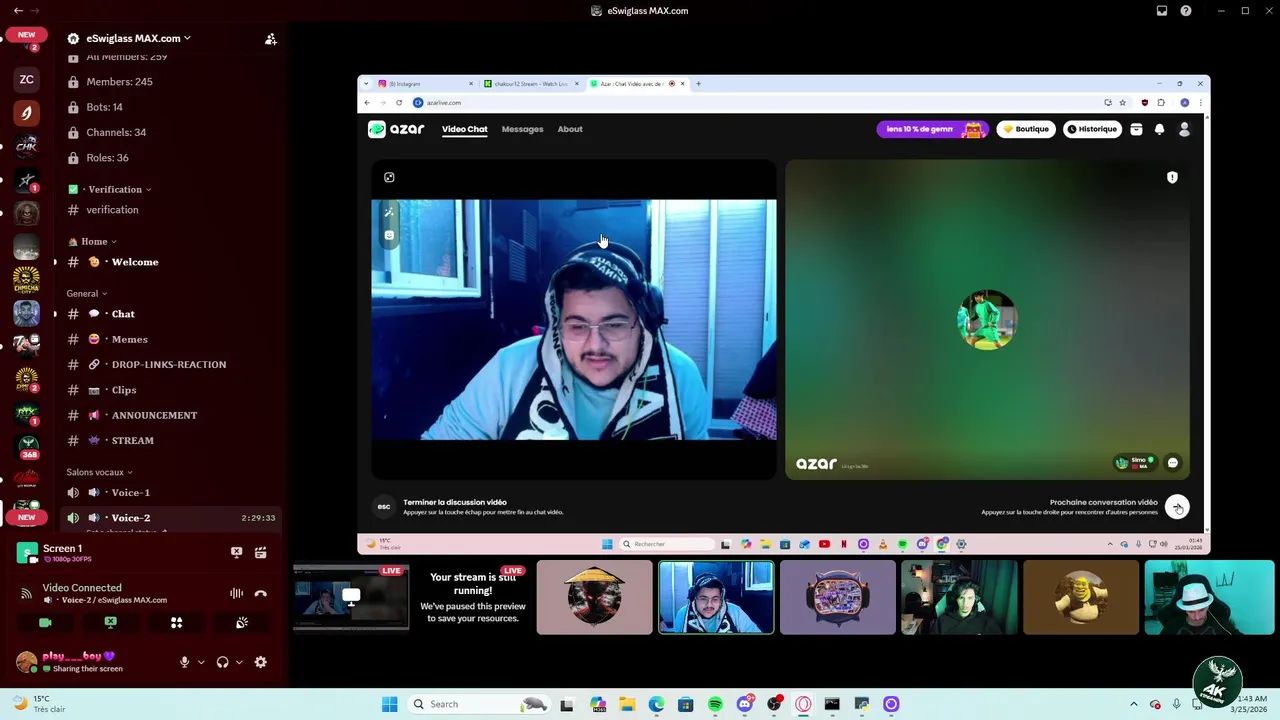Open Azar notifications bell
The image size is (1280, 720).
coord(1160,129)
